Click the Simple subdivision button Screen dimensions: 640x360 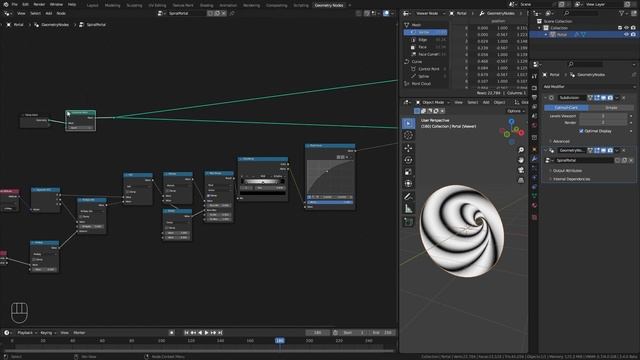tap(611, 107)
